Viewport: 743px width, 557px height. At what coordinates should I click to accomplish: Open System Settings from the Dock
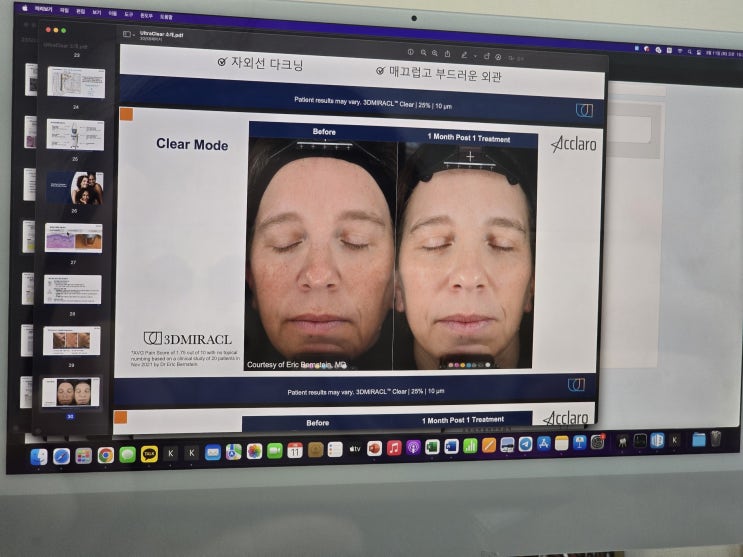click(x=598, y=443)
